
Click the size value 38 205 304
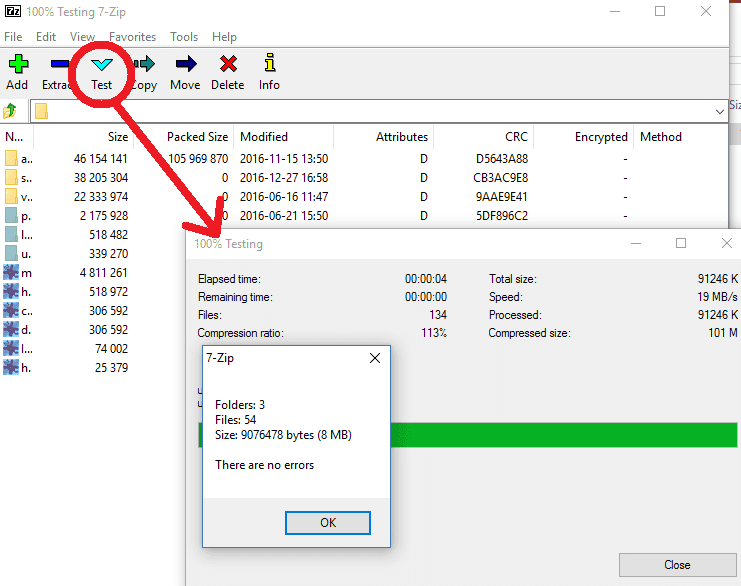(x=101, y=178)
